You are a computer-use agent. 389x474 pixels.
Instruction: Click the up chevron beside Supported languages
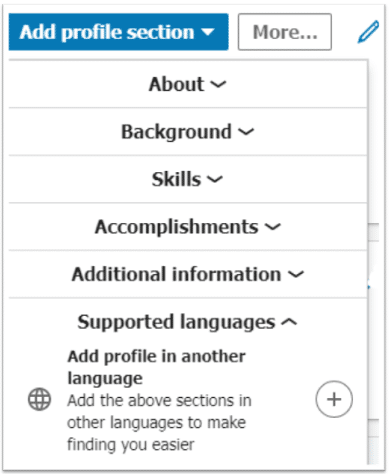coord(289,322)
